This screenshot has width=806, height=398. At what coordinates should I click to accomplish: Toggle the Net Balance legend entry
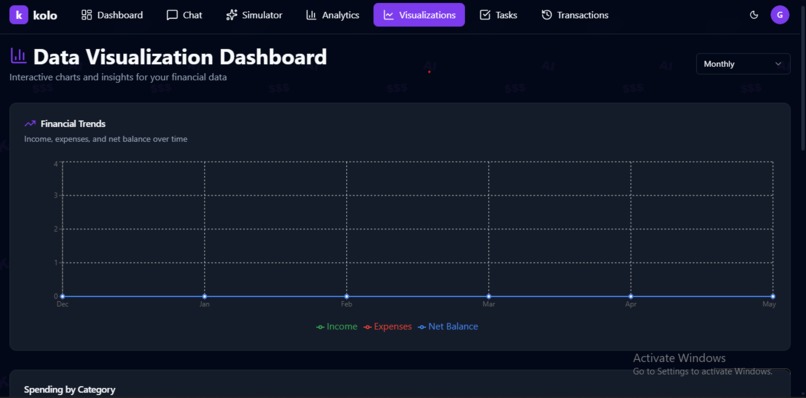click(x=448, y=327)
